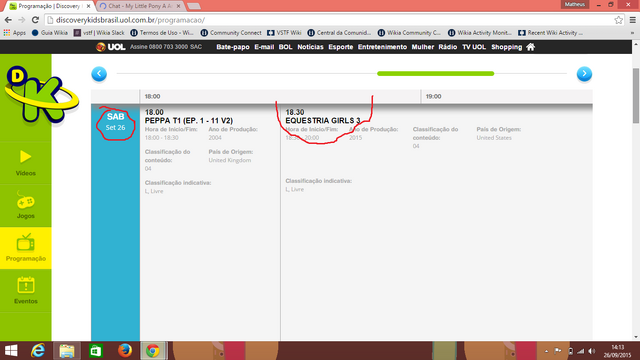The height and width of the screenshot is (360, 640).
Task: Show hidden system tray icons arrow
Action: coord(546,351)
